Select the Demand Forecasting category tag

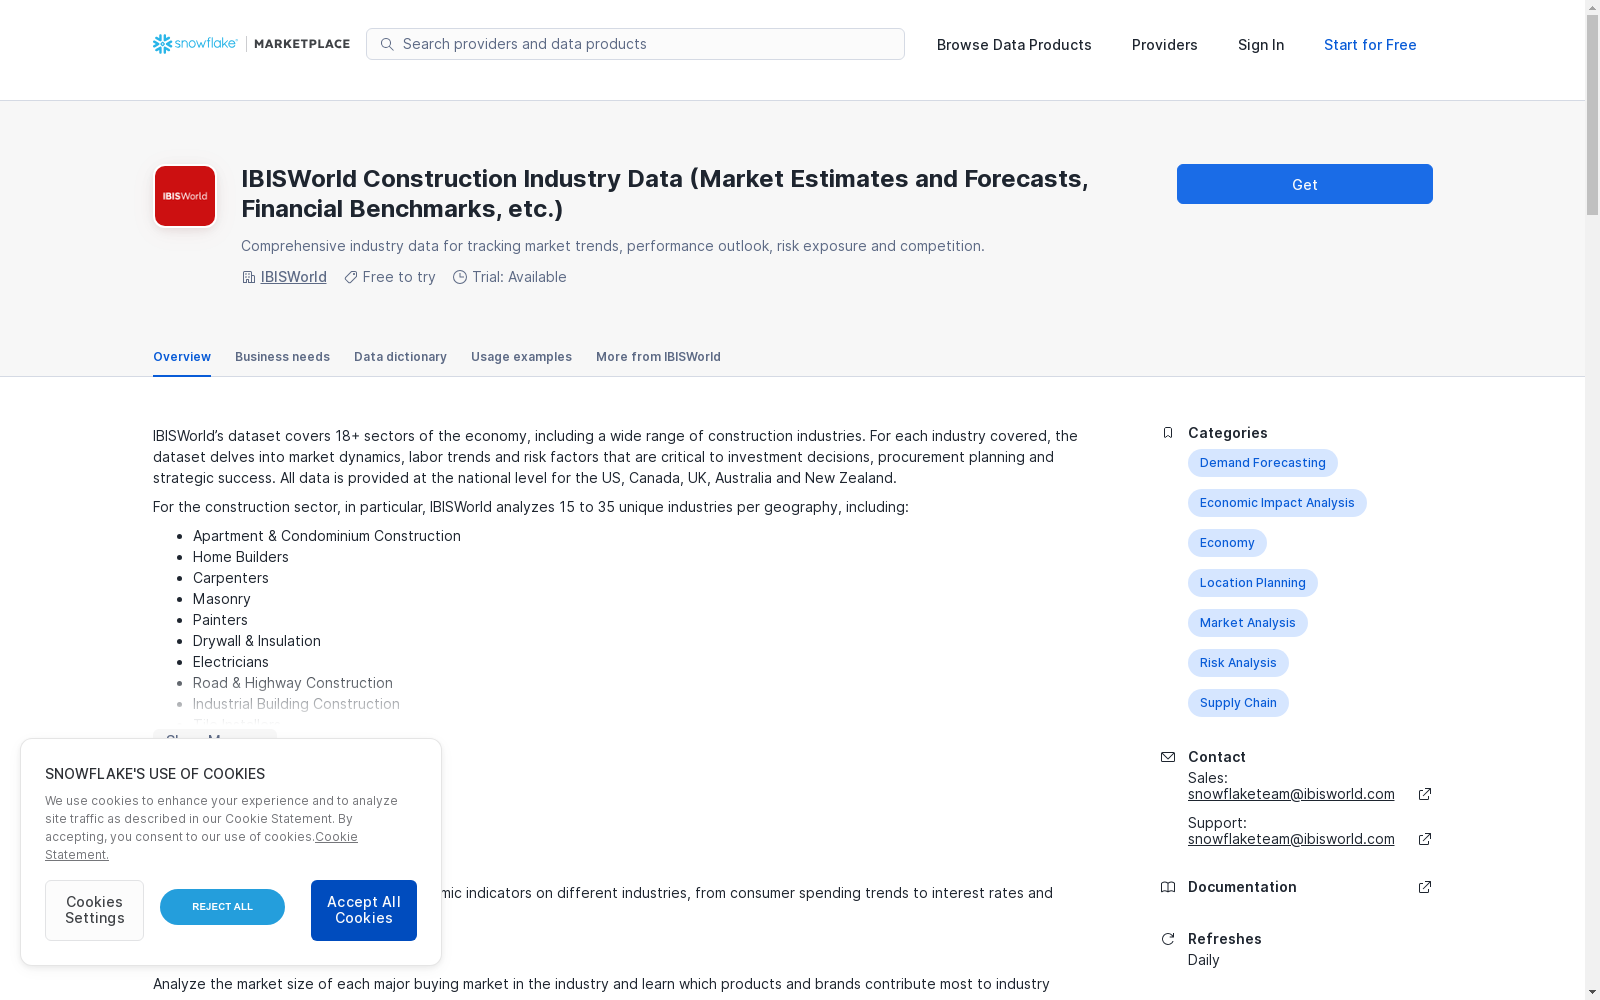point(1263,463)
